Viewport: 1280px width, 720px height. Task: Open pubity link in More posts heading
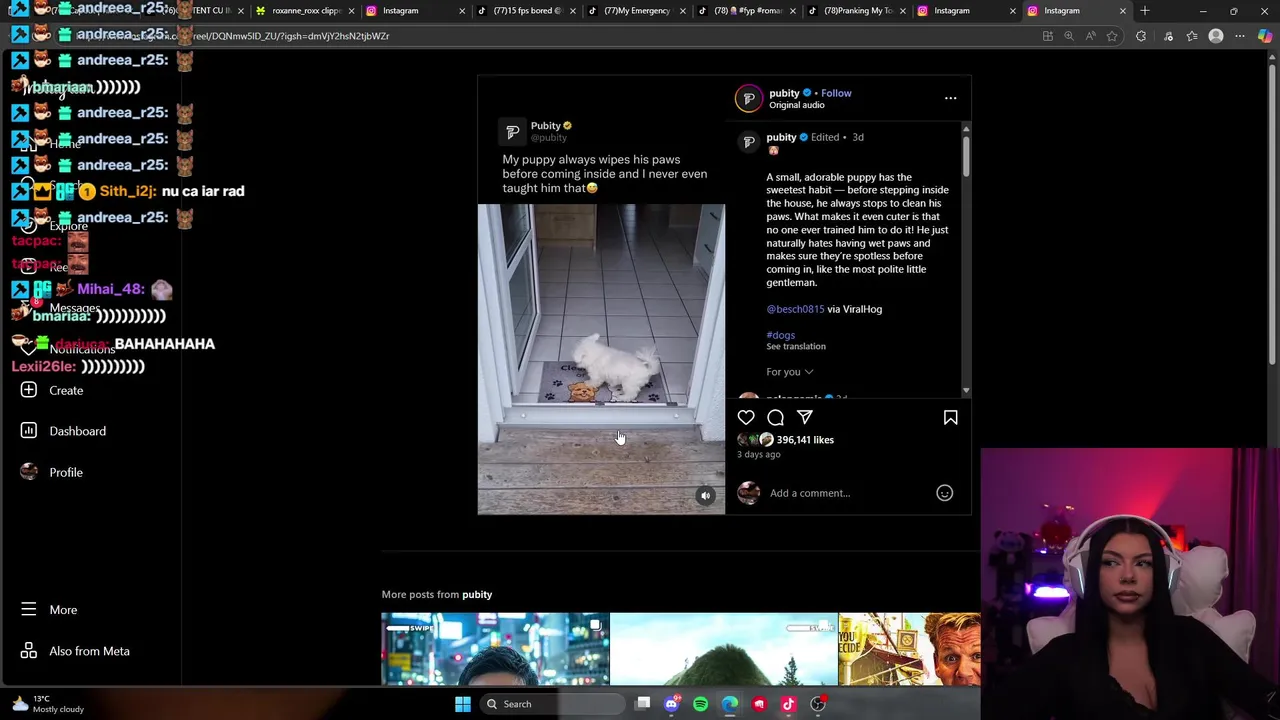point(477,594)
